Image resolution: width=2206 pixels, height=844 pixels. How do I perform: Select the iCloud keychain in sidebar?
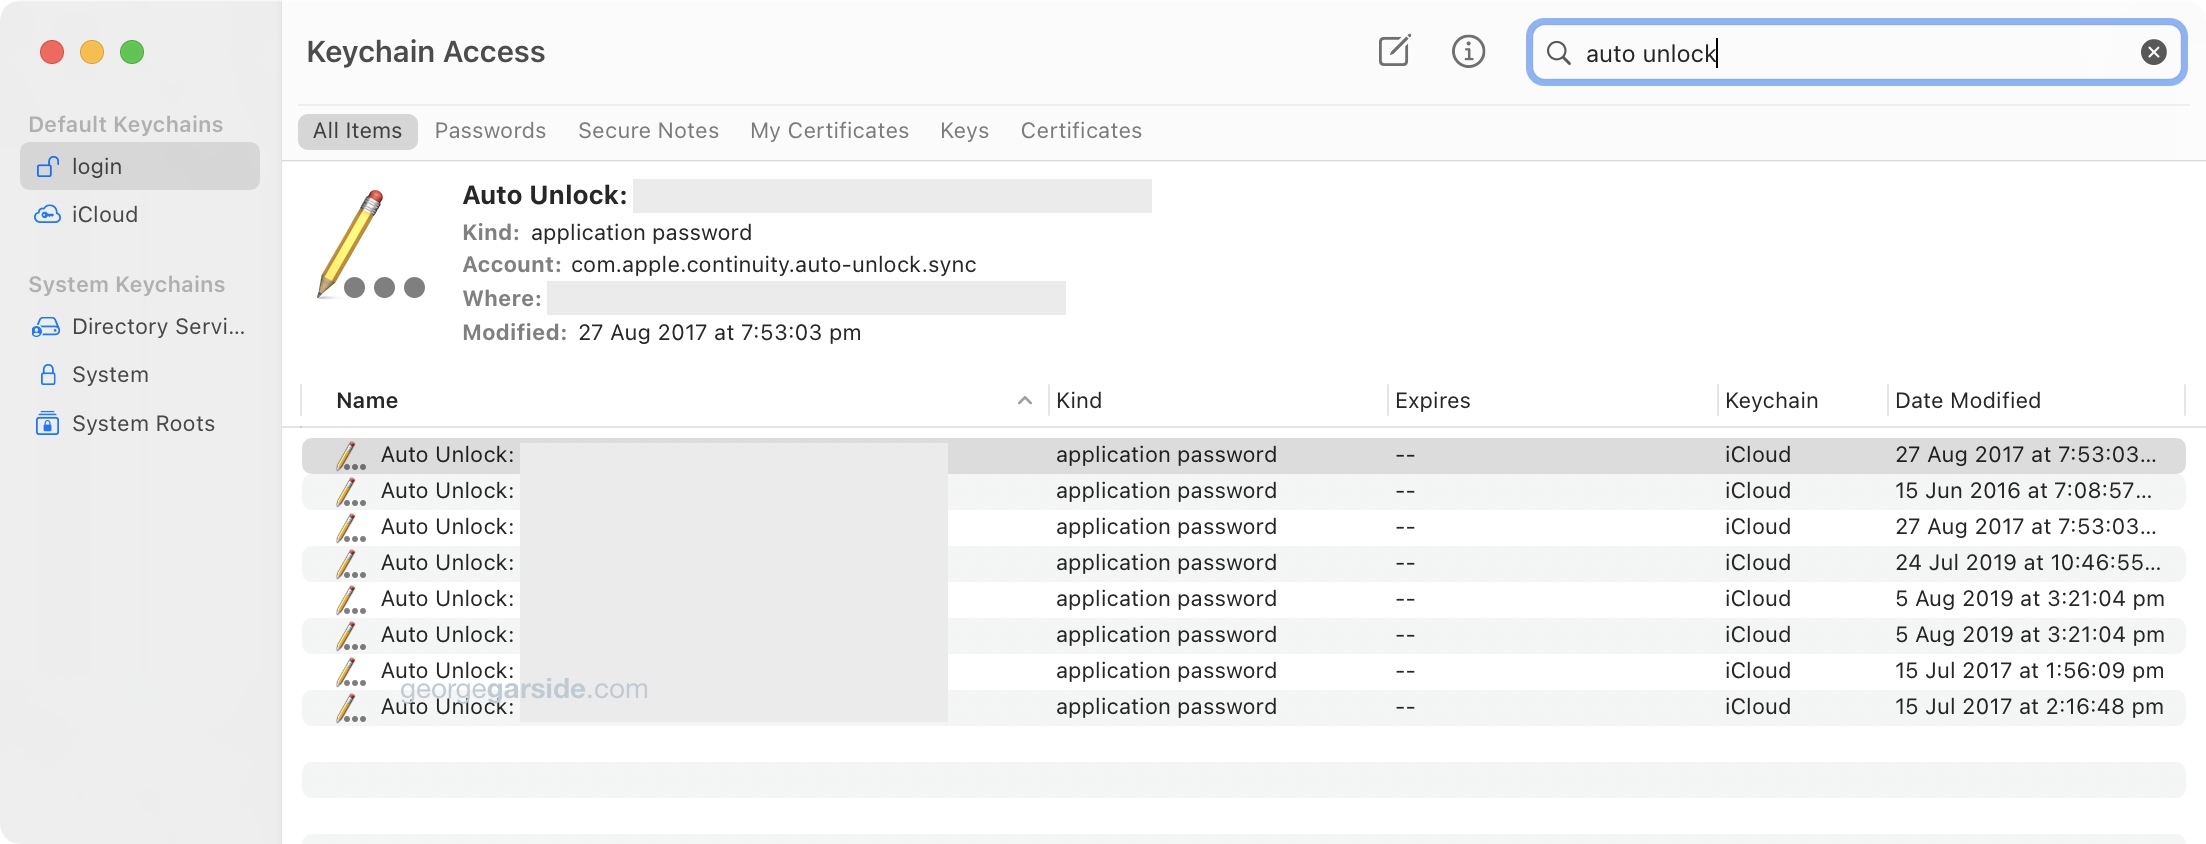coord(140,214)
